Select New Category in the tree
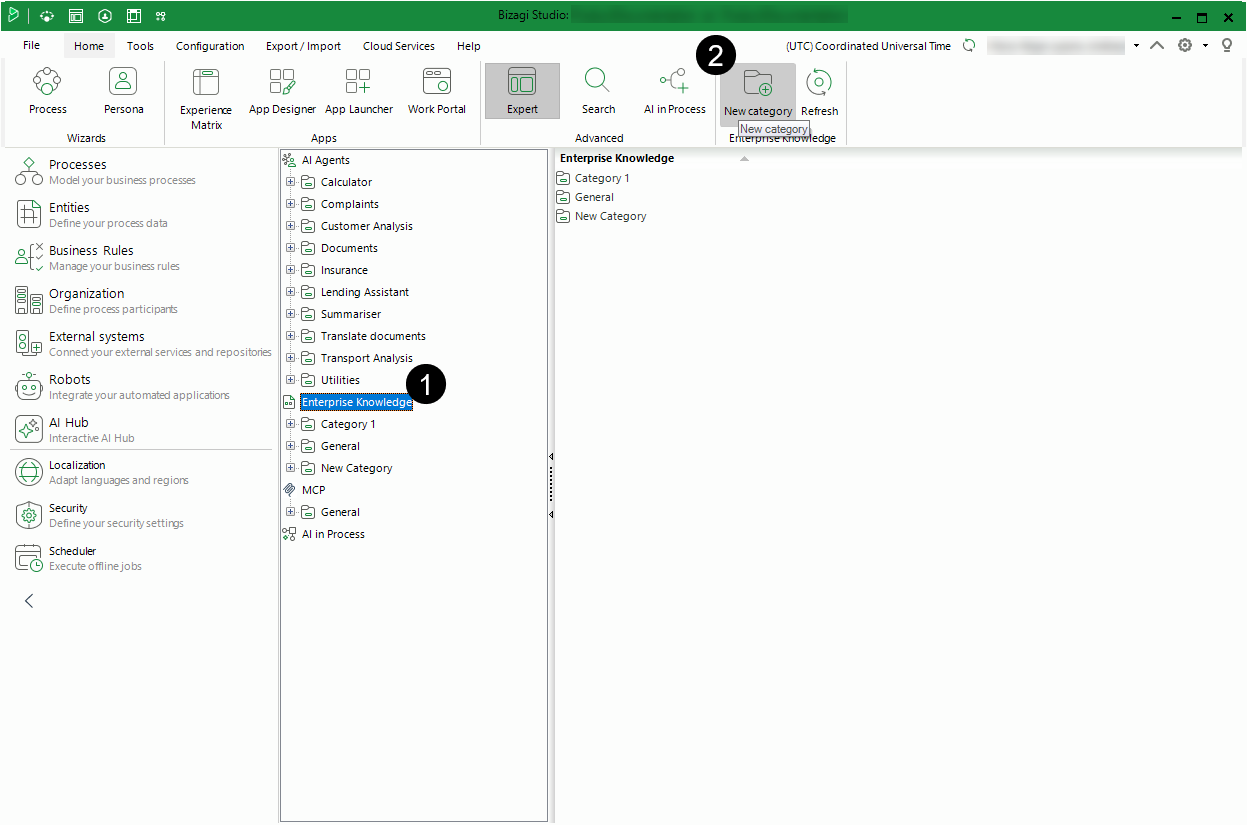Viewport: 1247px width, 825px height. pyautogui.click(x=356, y=468)
